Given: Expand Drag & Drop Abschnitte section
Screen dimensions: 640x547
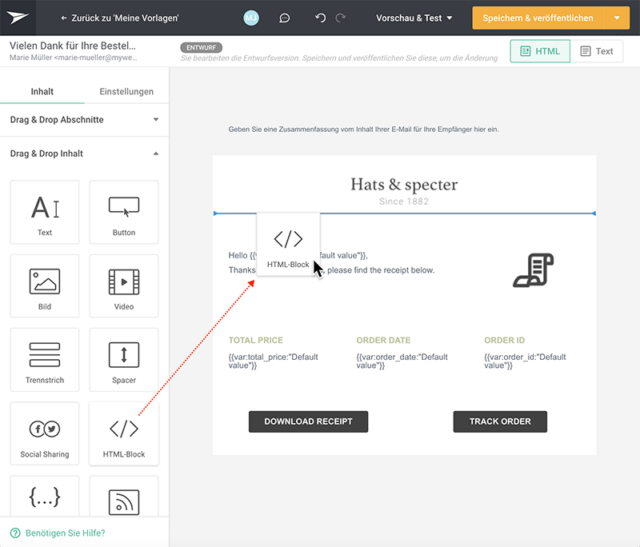Looking at the screenshot, I should [x=84, y=120].
